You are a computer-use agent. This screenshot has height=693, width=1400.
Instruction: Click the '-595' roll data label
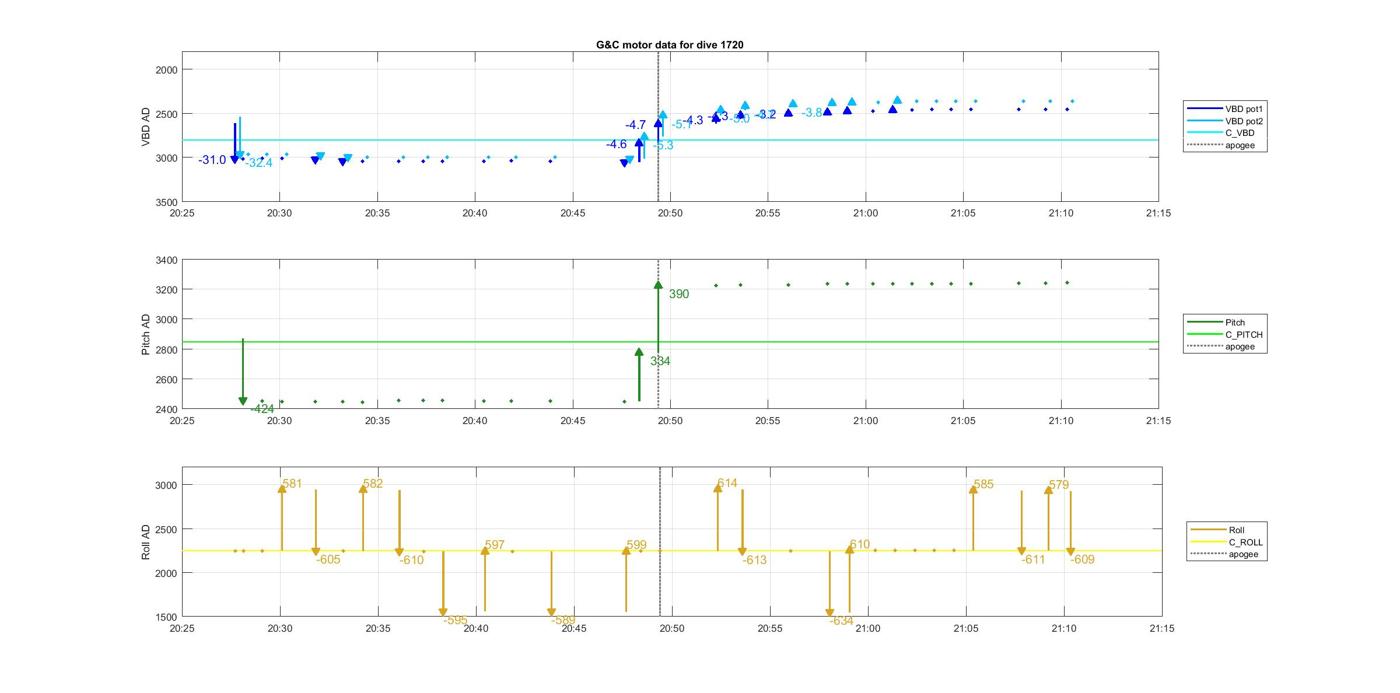tap(456, 621)
